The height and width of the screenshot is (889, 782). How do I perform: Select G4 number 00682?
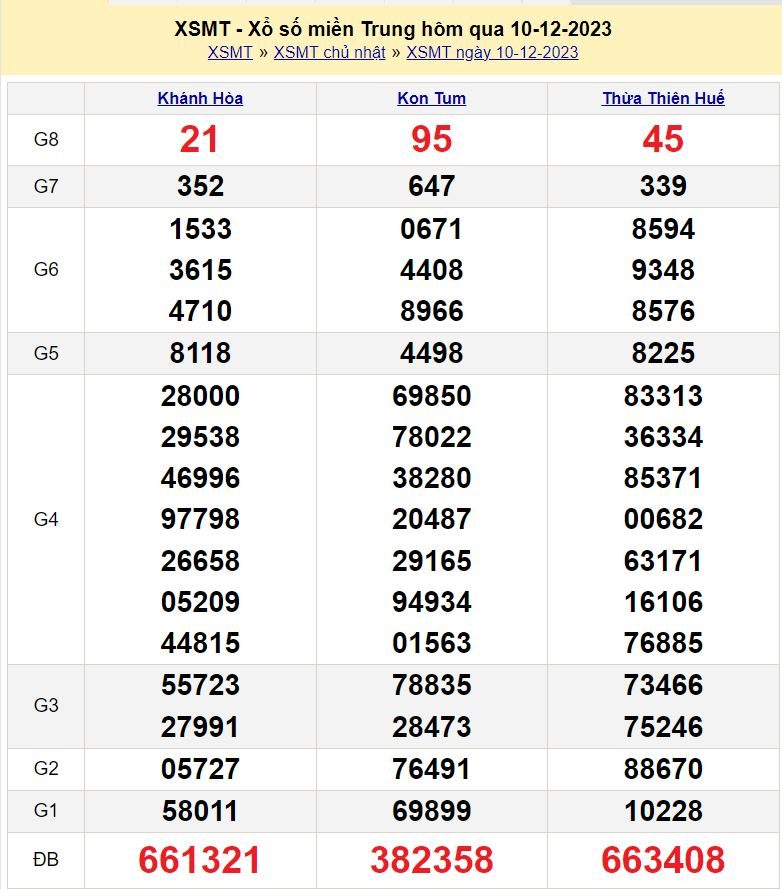pyautogui.click(x=663, y=519)
